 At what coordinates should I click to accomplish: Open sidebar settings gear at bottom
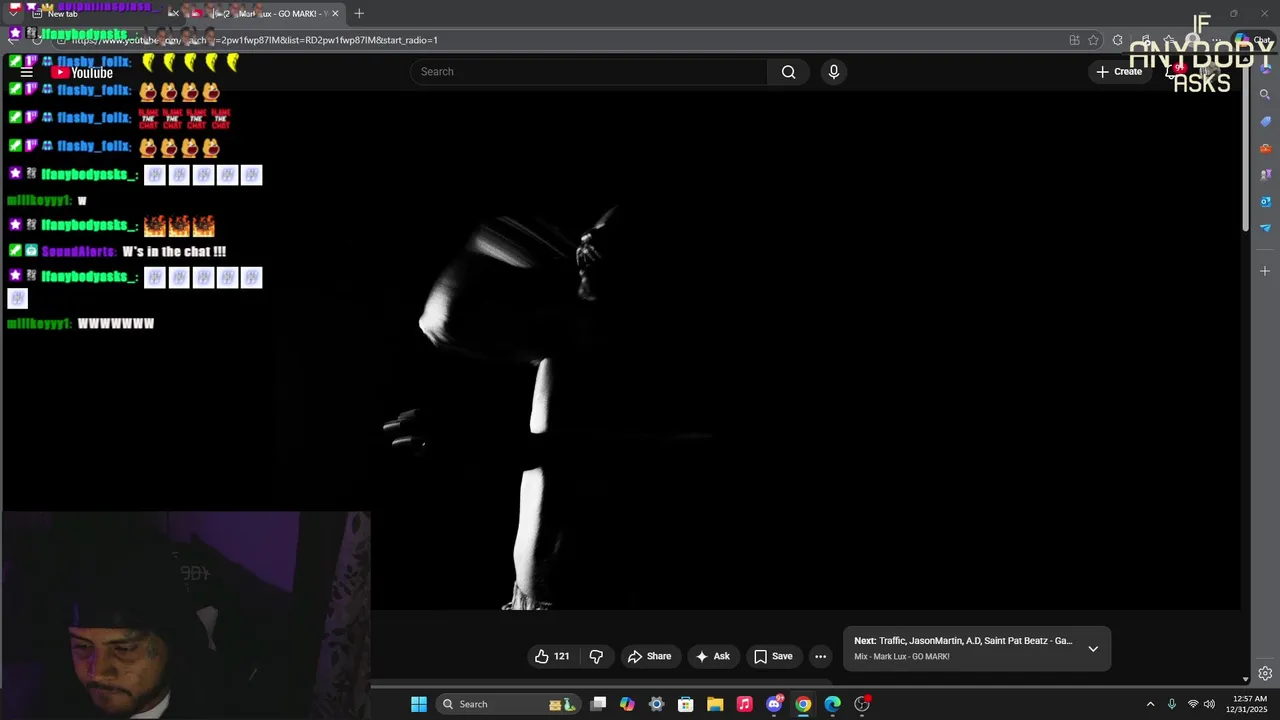(1265, 673)
